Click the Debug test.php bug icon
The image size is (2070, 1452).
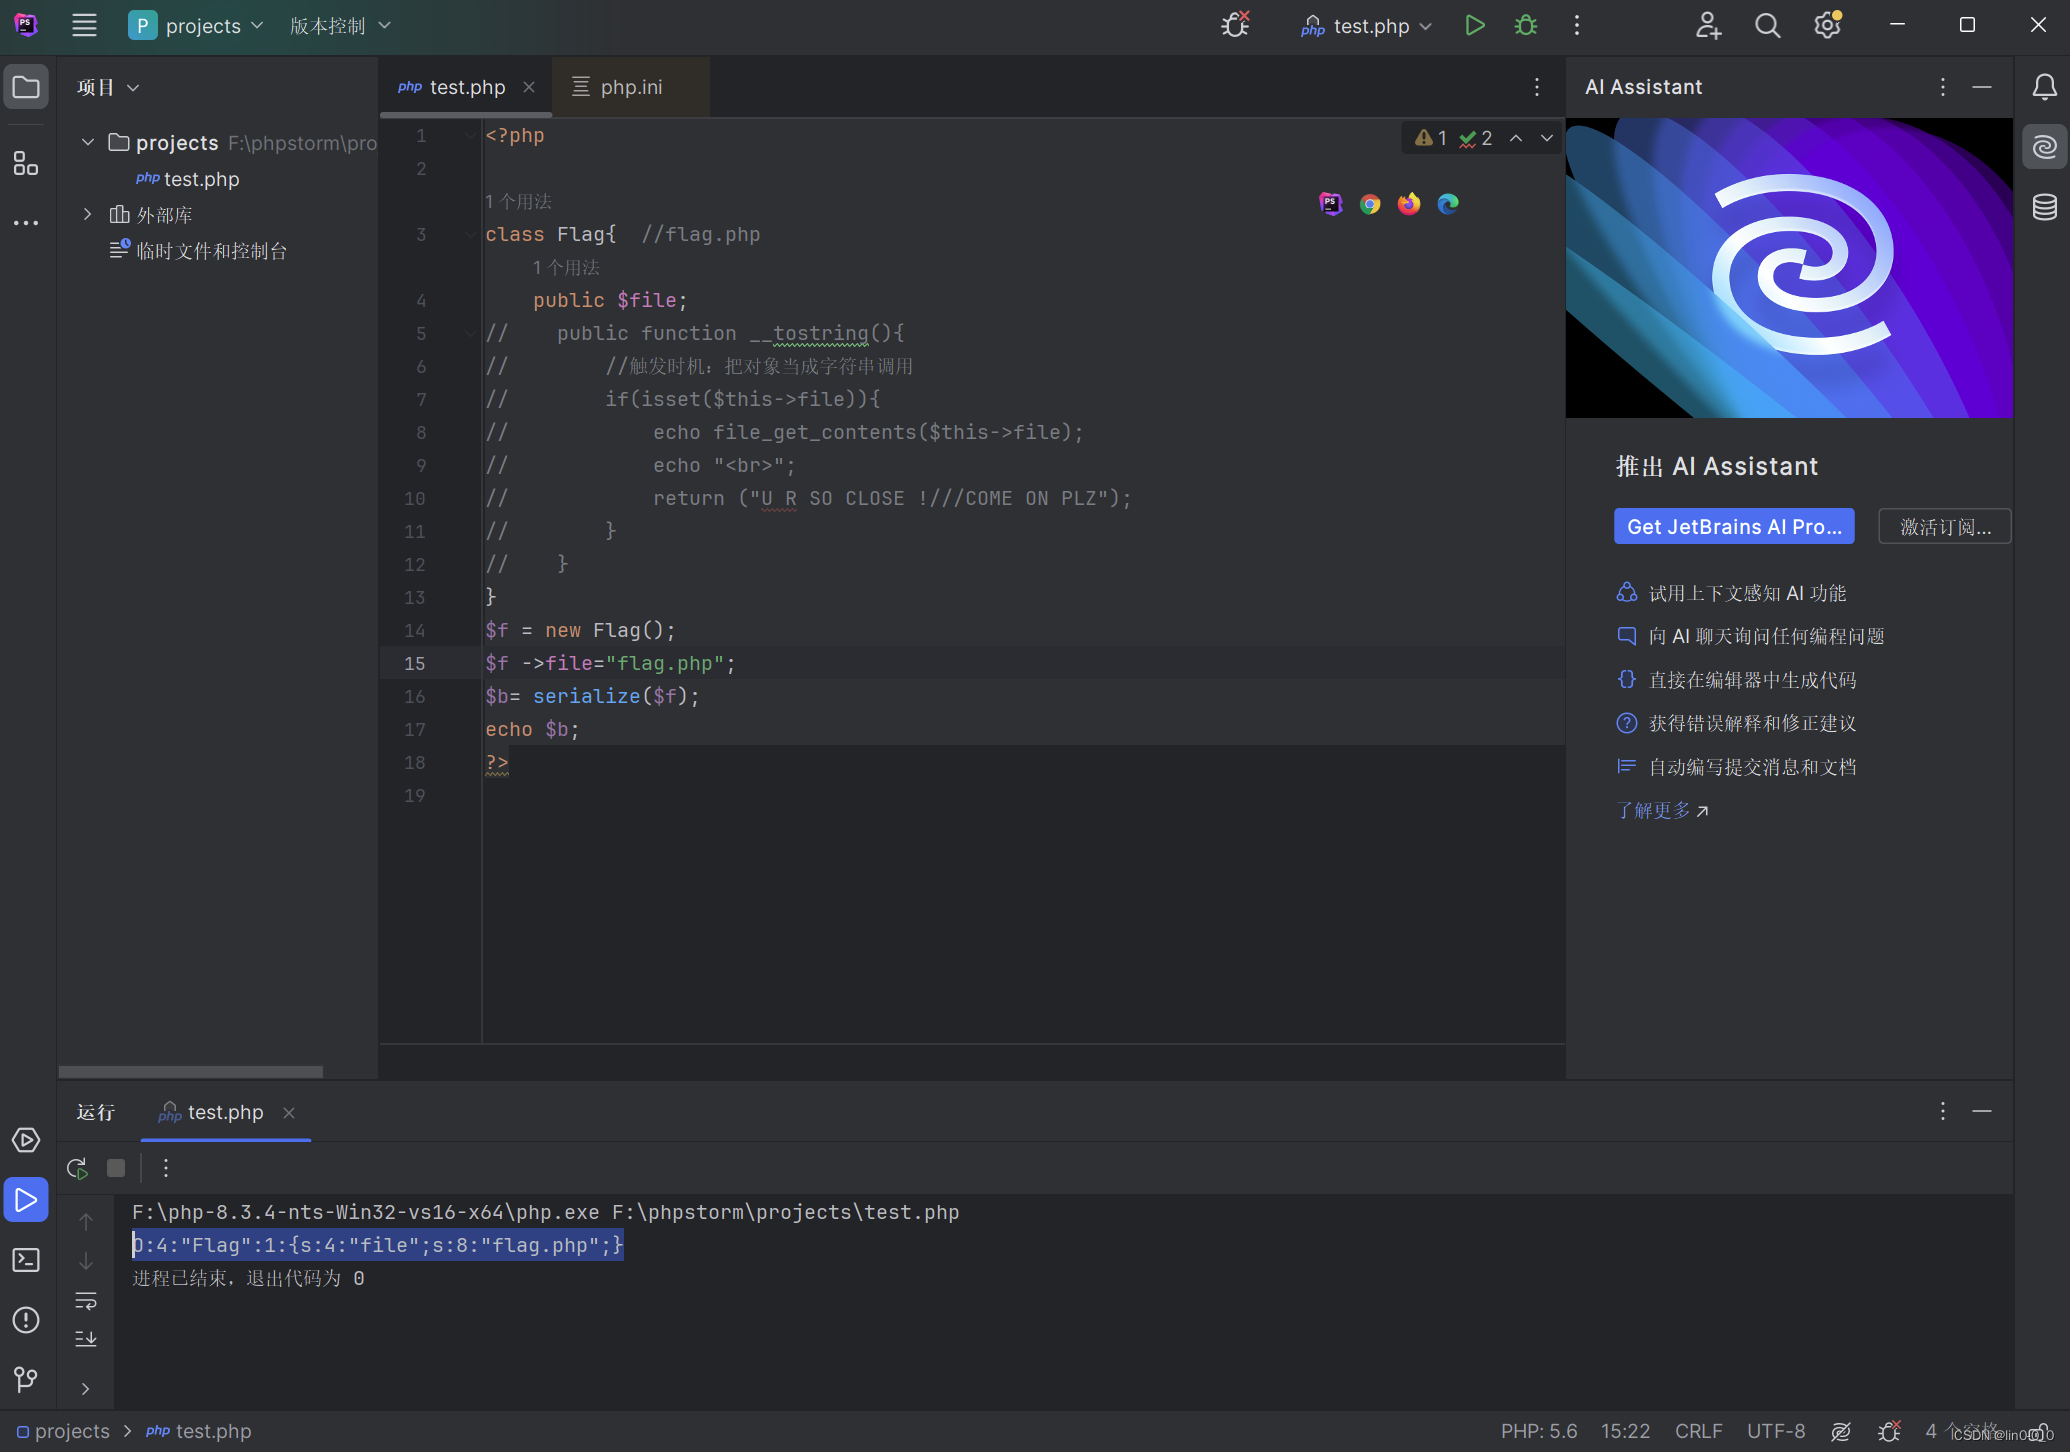pyautogui.click(x=1525, y=26)
